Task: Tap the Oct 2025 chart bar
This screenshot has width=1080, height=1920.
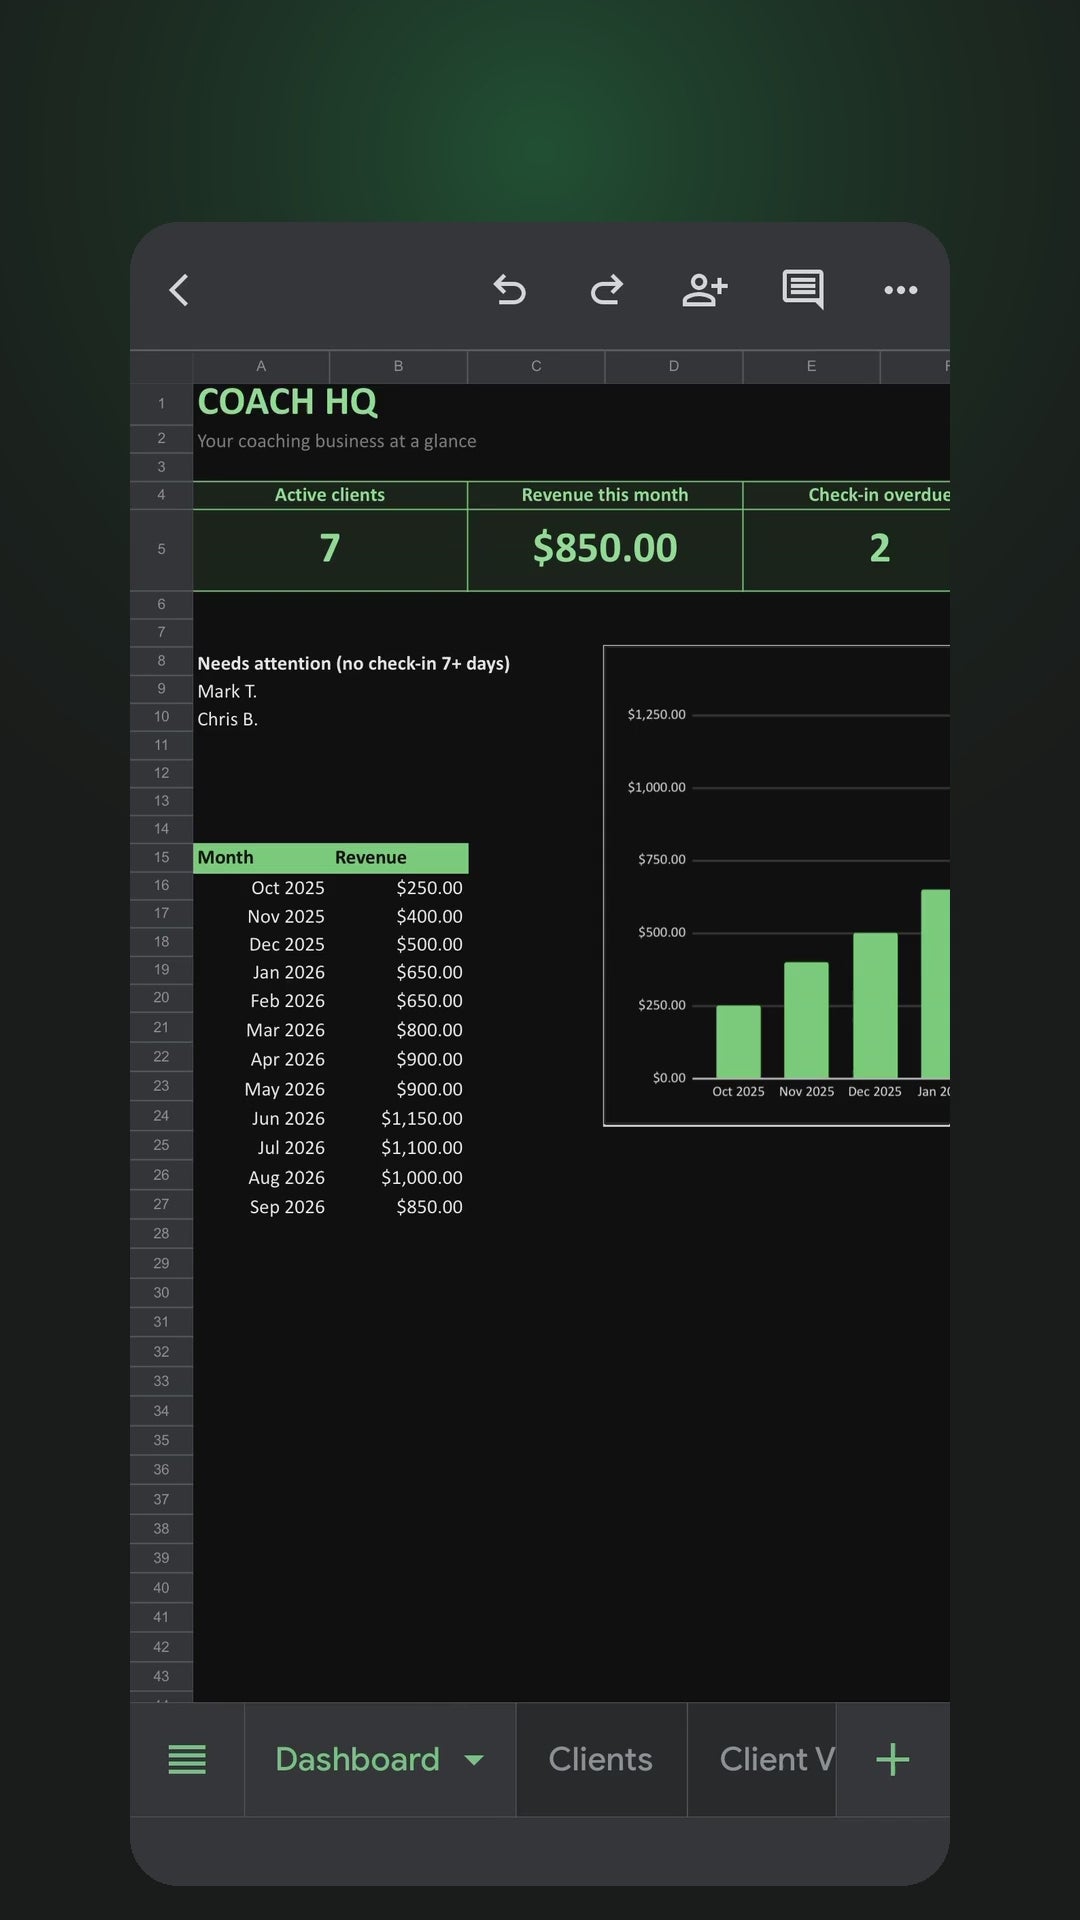Action: [738, 1041]
